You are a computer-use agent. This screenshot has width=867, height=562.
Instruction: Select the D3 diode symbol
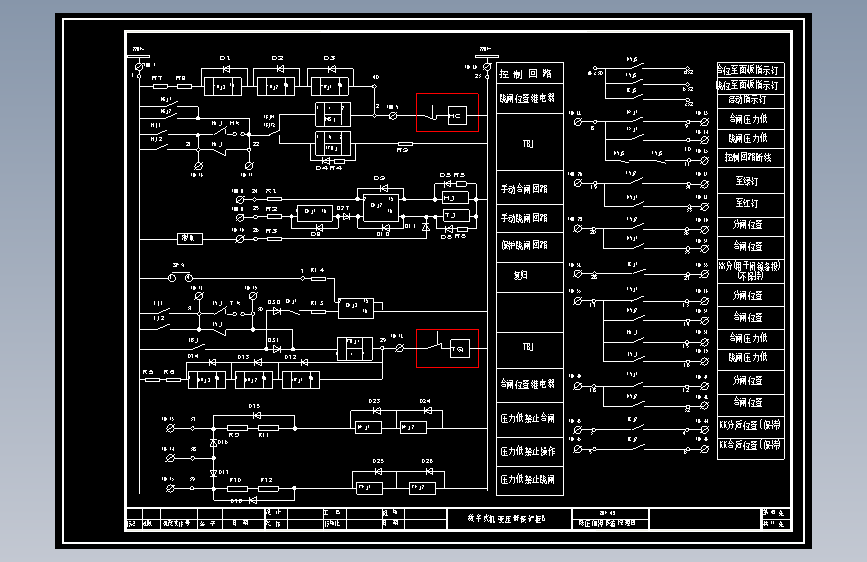click(331, 69)
